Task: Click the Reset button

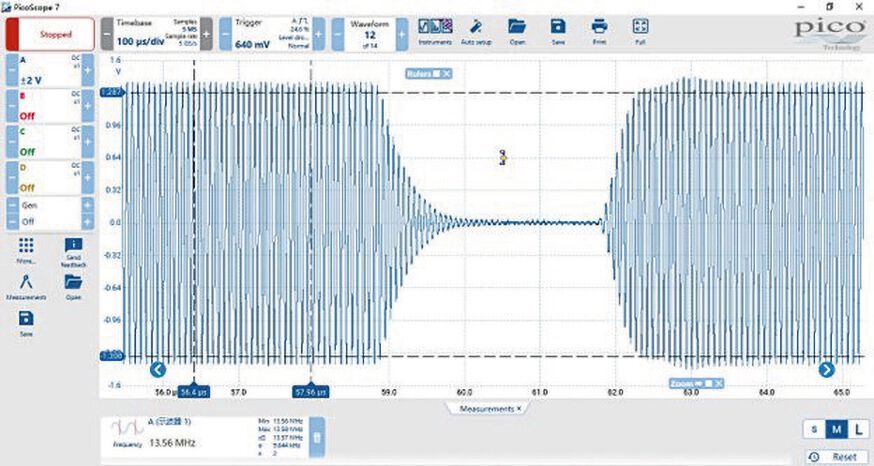Action: pyautogui.click(x=836, y=456)
